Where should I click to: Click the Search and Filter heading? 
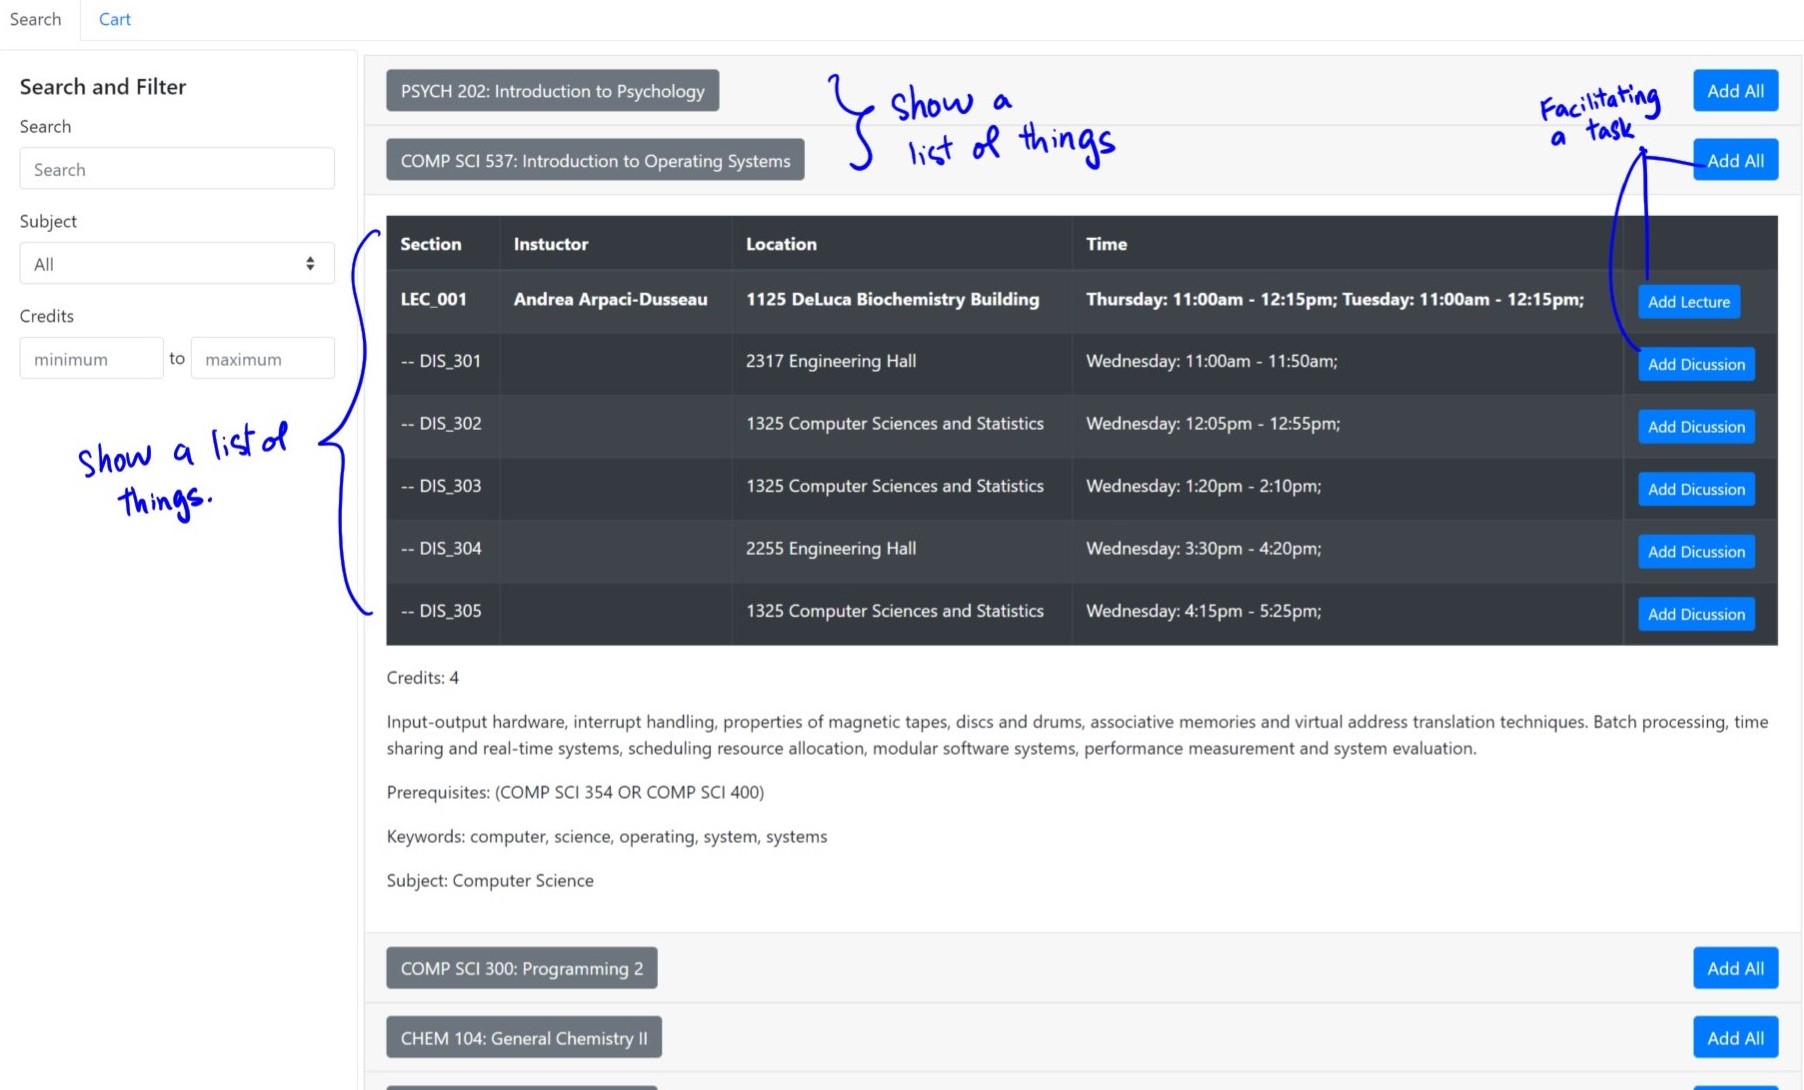click(x=103, y=87)
